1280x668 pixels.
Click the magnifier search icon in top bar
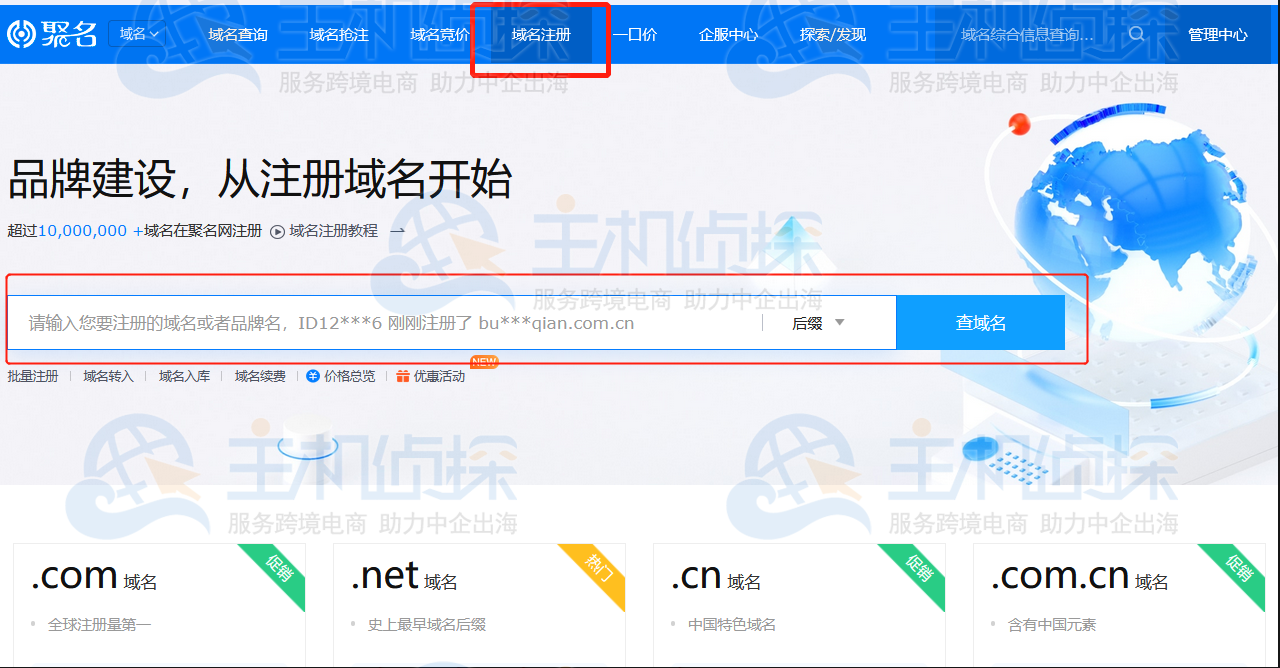tap(1136, 33)
